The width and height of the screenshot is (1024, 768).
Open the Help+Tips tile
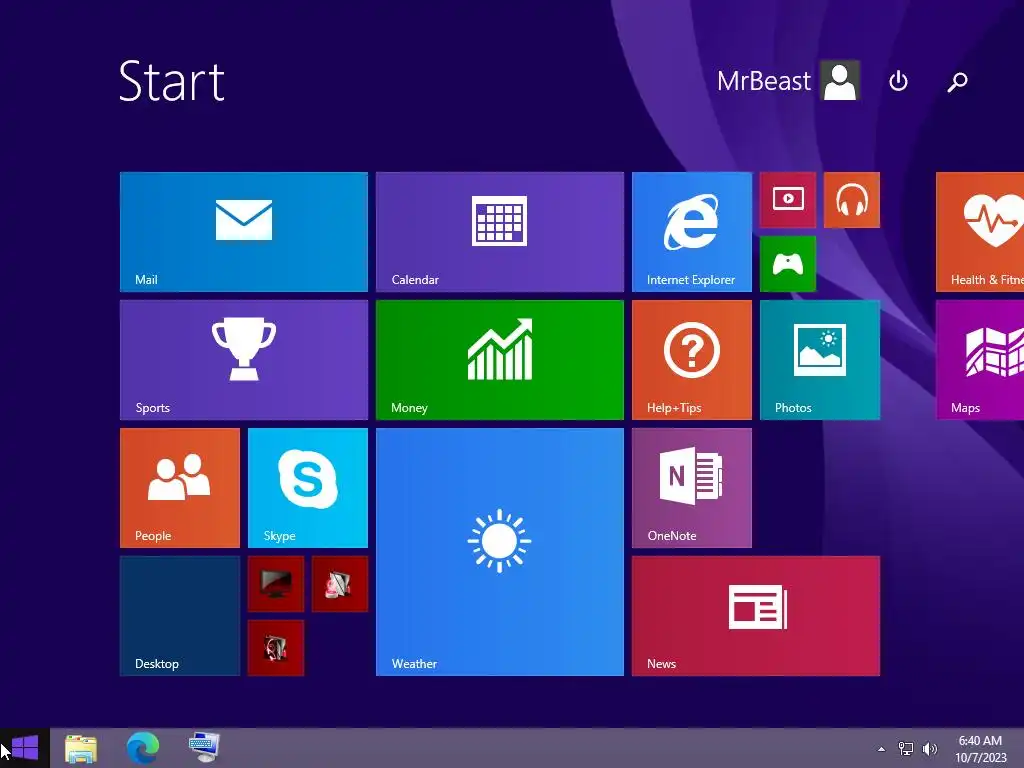692,360
